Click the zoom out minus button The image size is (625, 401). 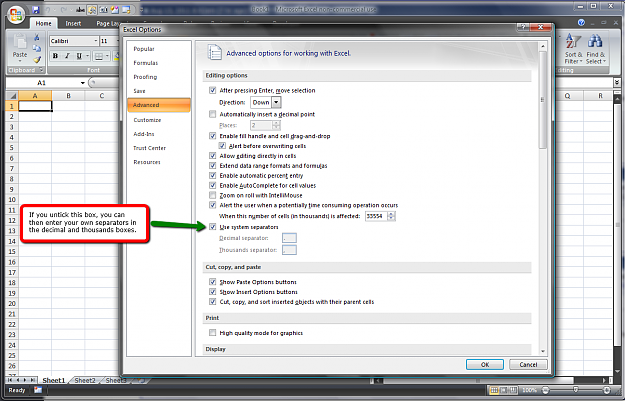click(546, 390)
